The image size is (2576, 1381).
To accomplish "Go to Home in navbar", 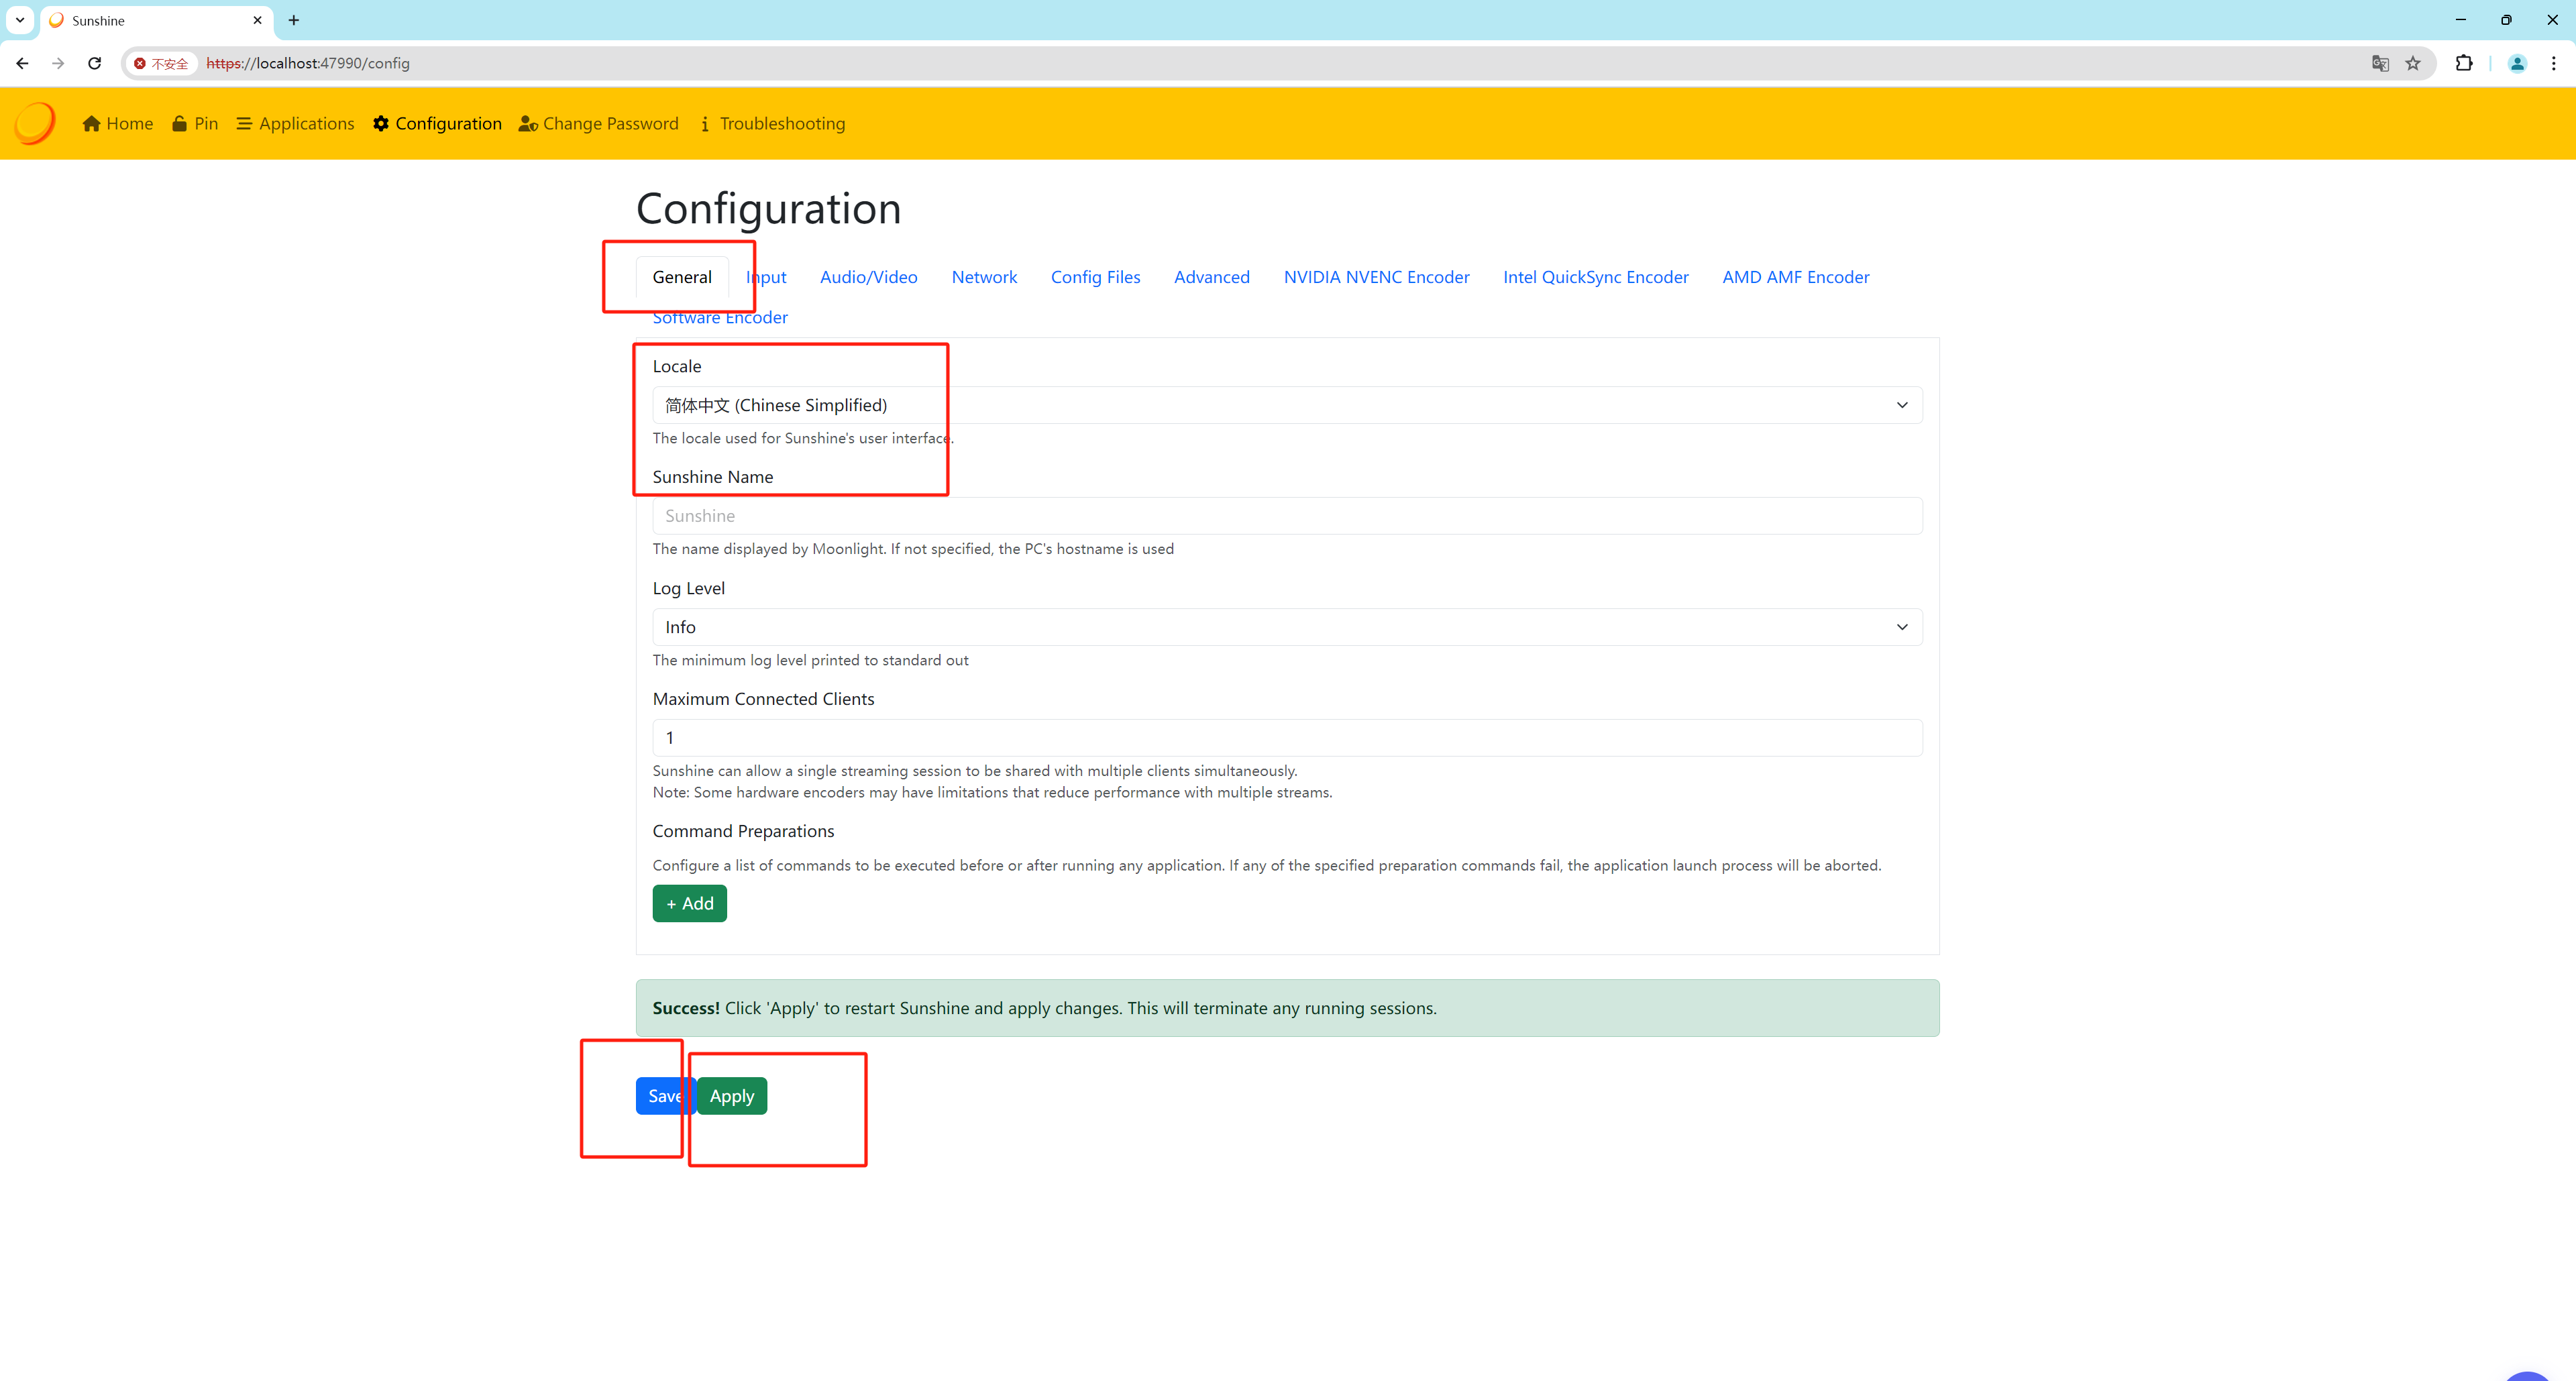I will tap(118, 123).
